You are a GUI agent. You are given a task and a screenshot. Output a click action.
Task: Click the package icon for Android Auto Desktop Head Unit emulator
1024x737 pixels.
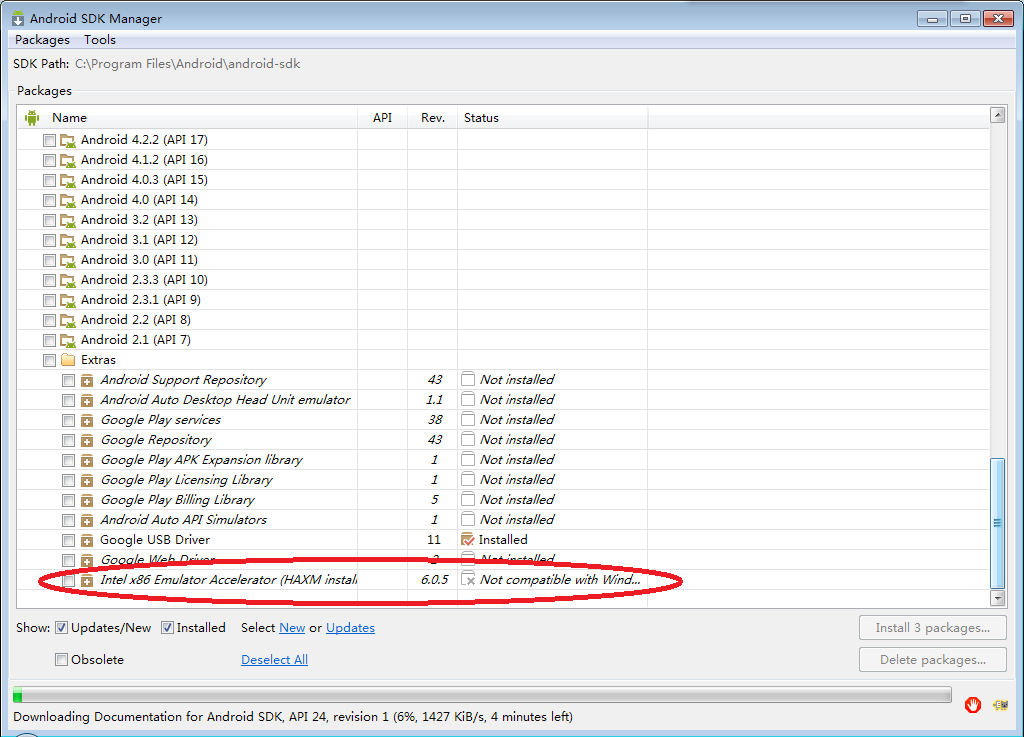[x=87, y=400]
